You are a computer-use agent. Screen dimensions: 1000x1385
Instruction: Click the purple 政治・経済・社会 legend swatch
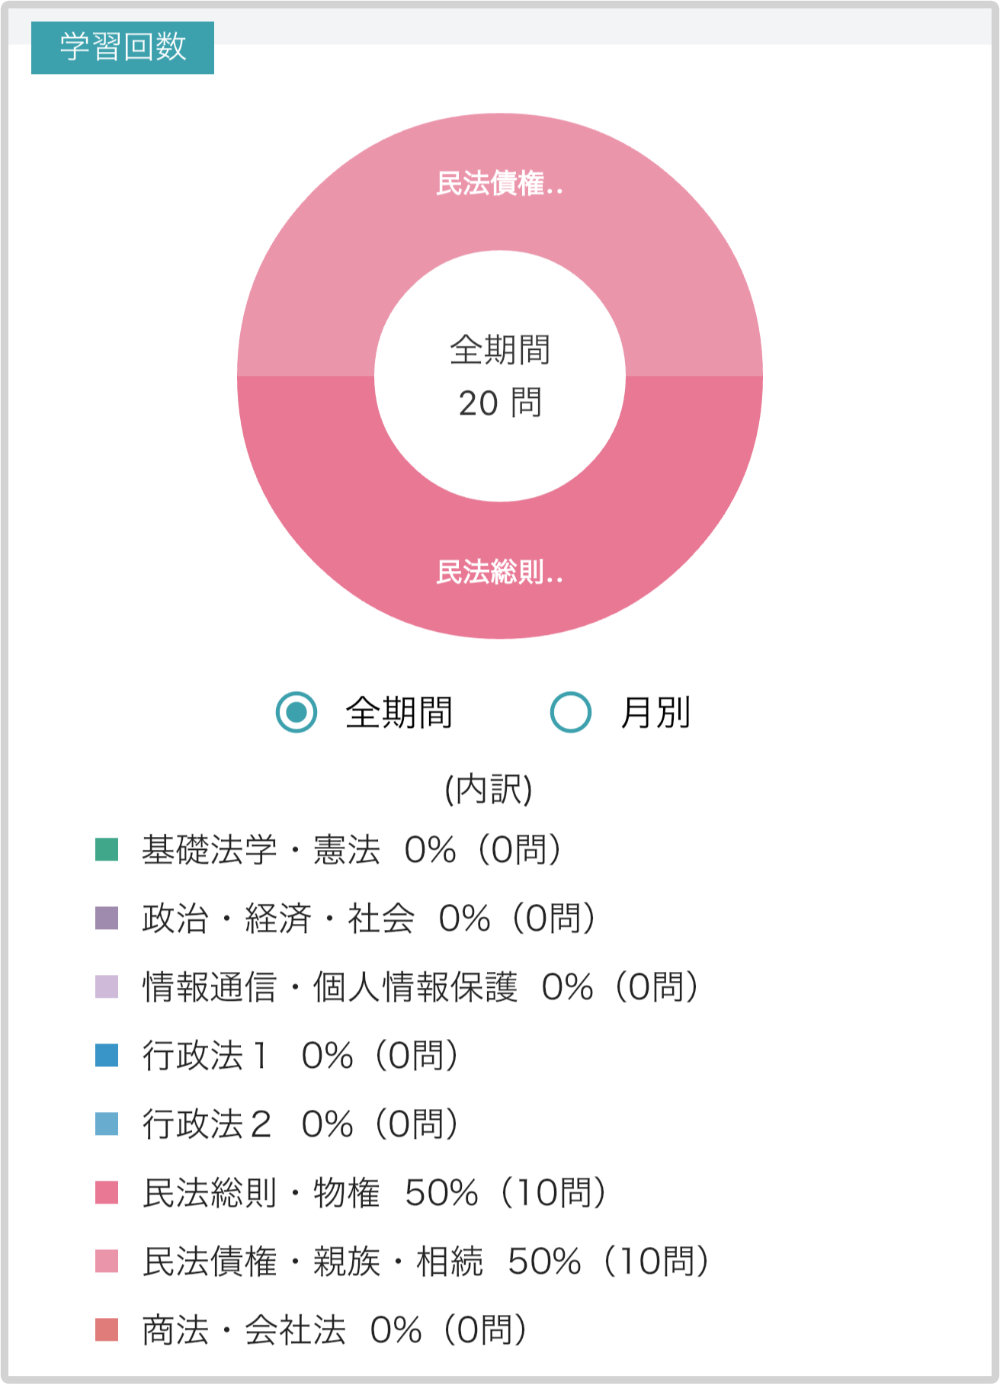(x=107, y=918)
